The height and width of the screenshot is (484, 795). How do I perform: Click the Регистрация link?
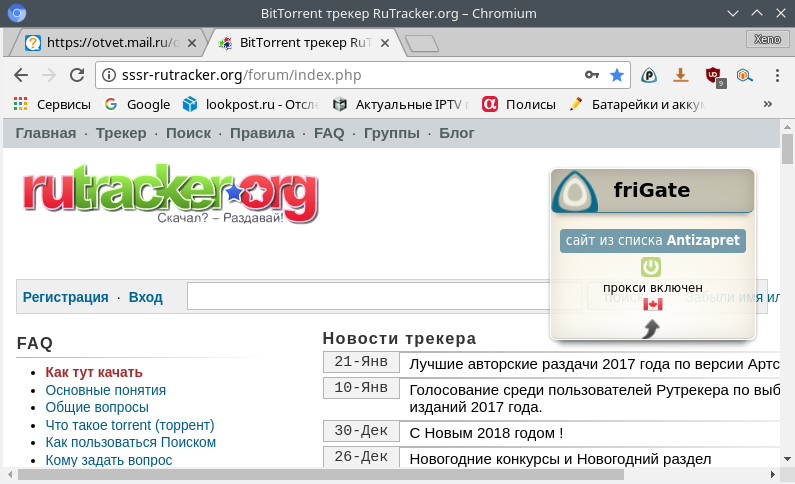click(65, 297)
